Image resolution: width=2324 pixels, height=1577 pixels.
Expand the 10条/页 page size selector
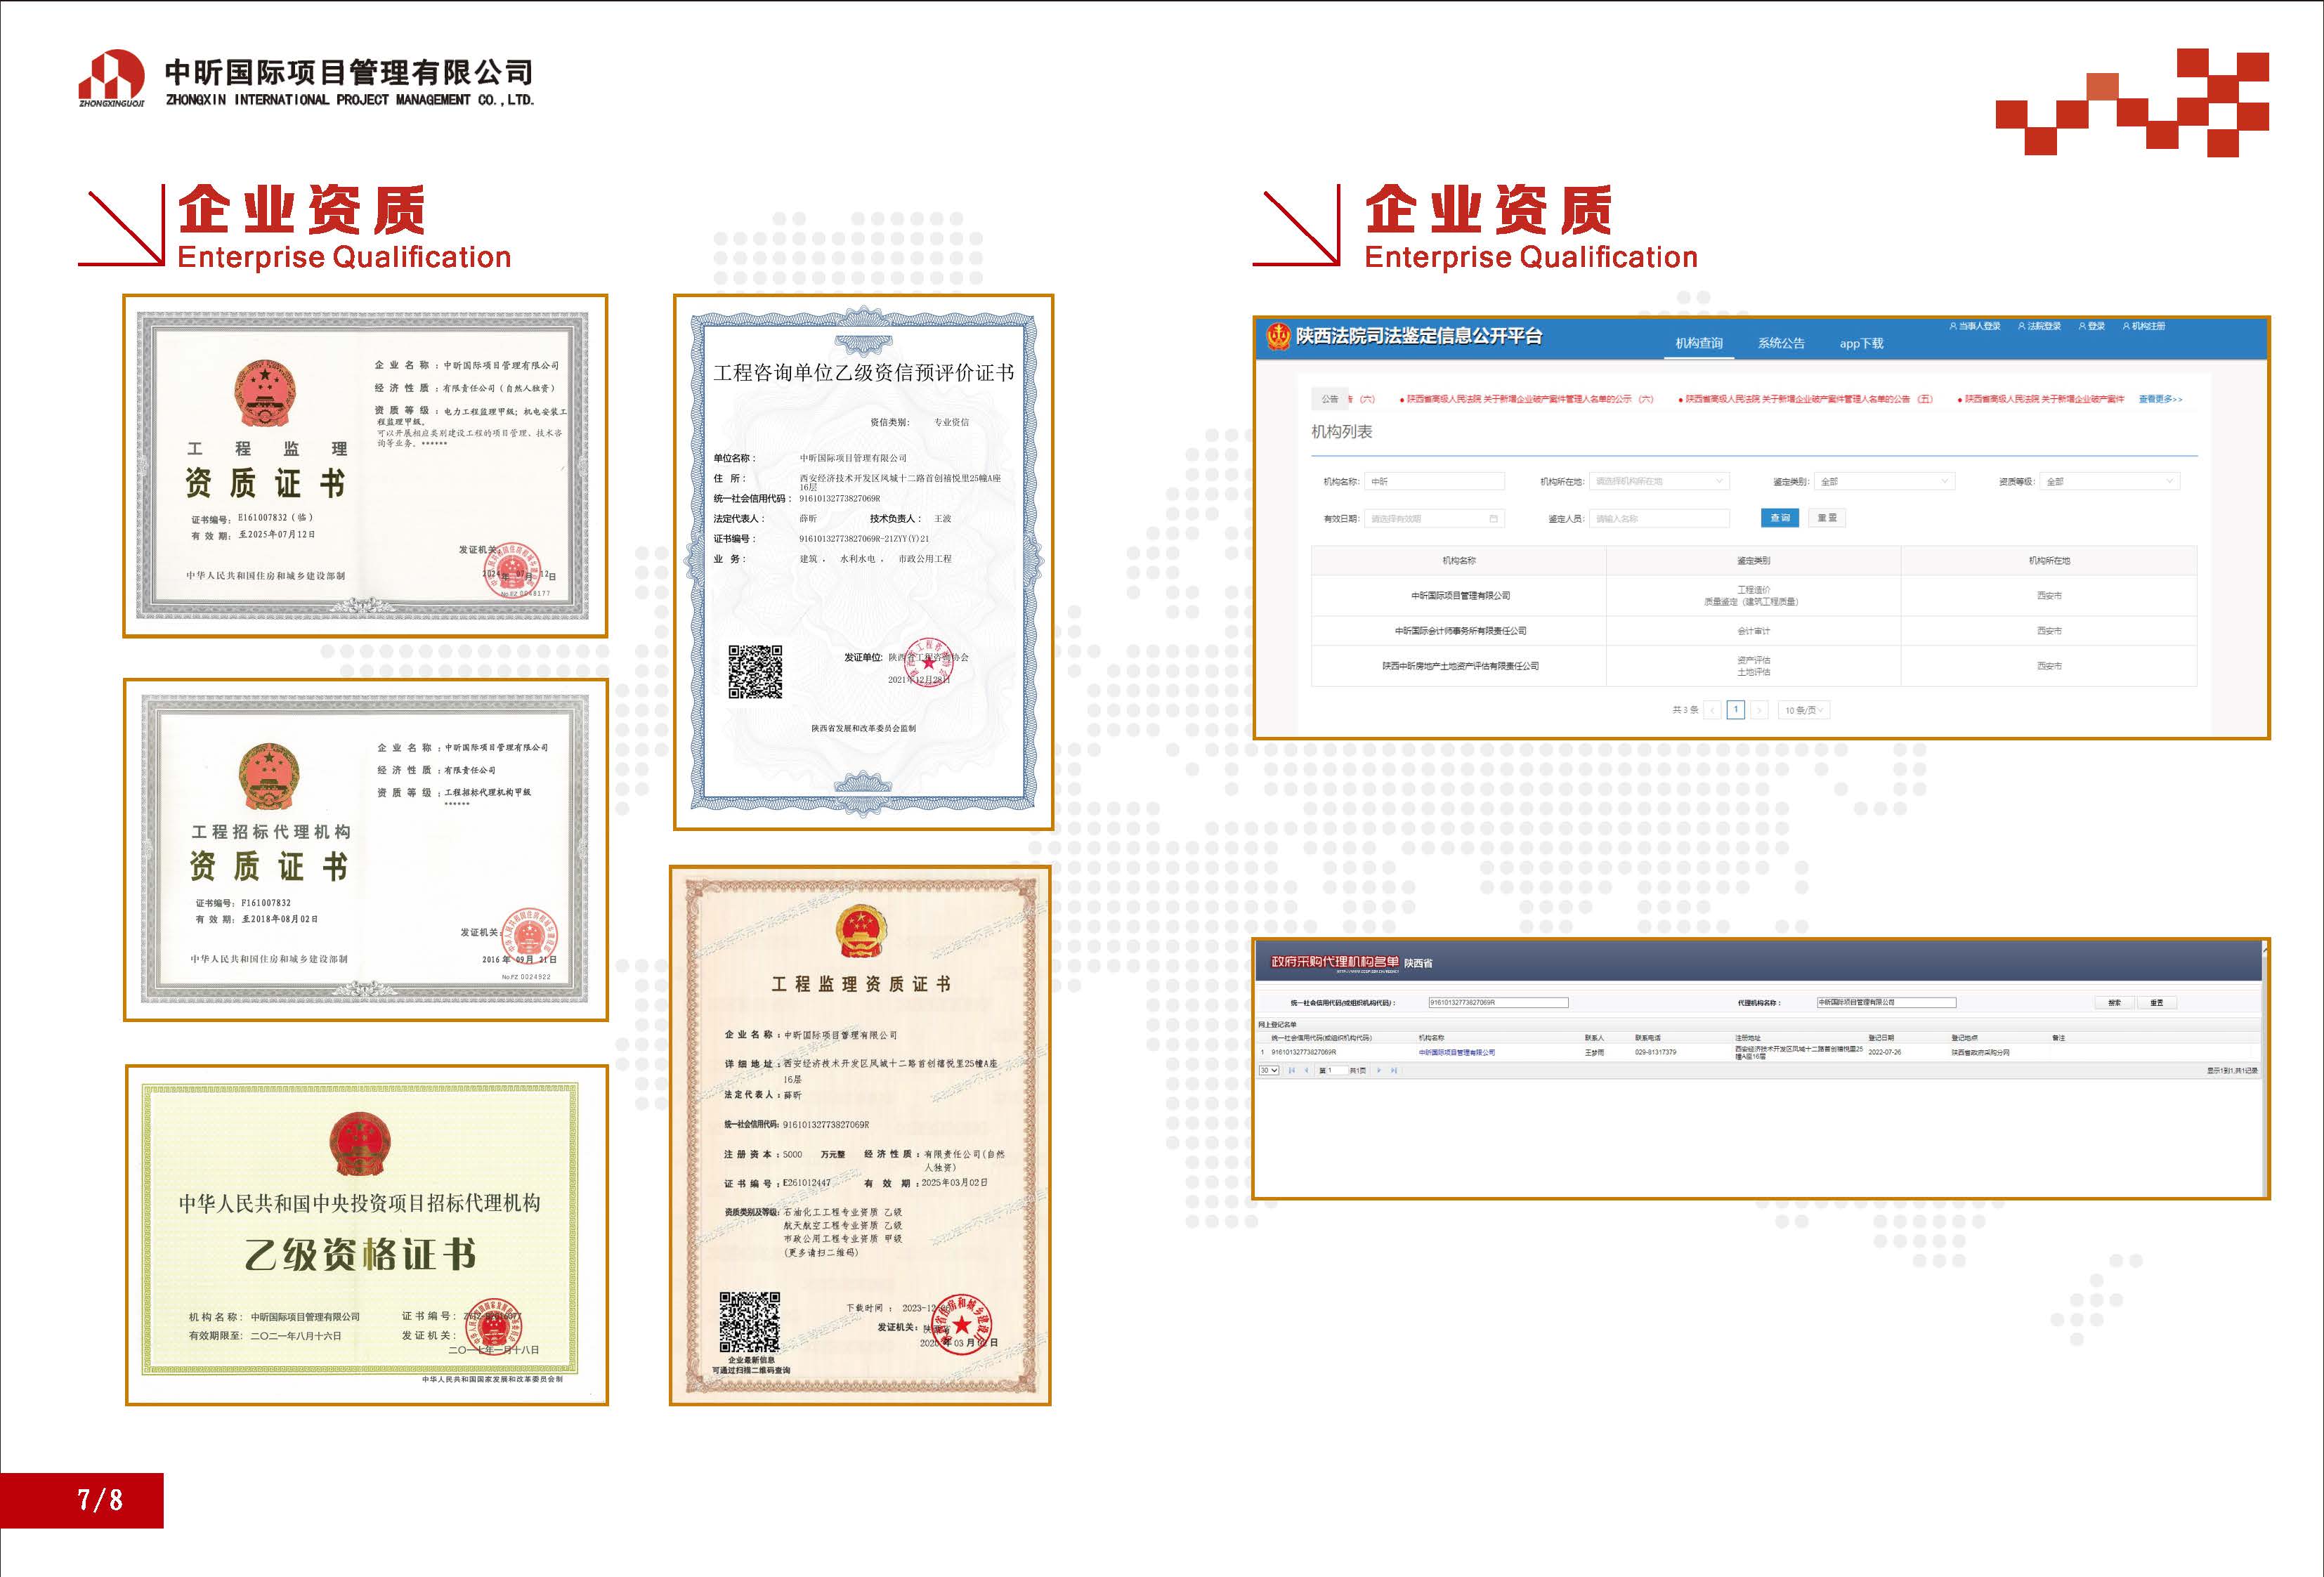1804,710
